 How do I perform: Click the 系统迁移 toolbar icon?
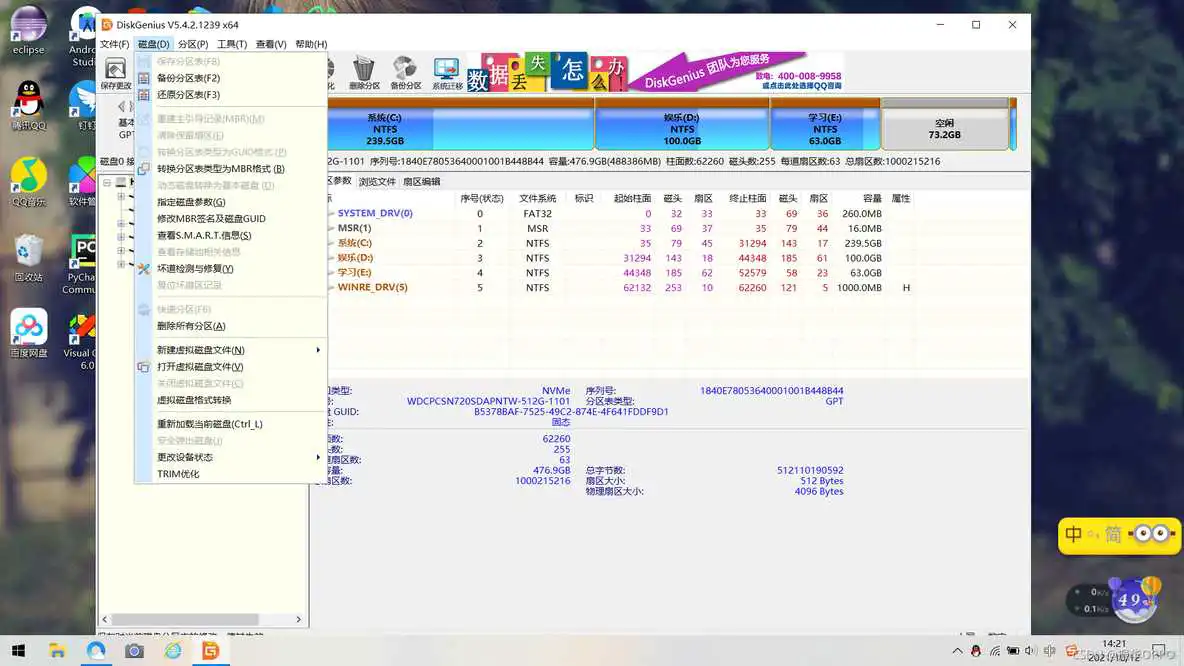click(x=446, y=72)
